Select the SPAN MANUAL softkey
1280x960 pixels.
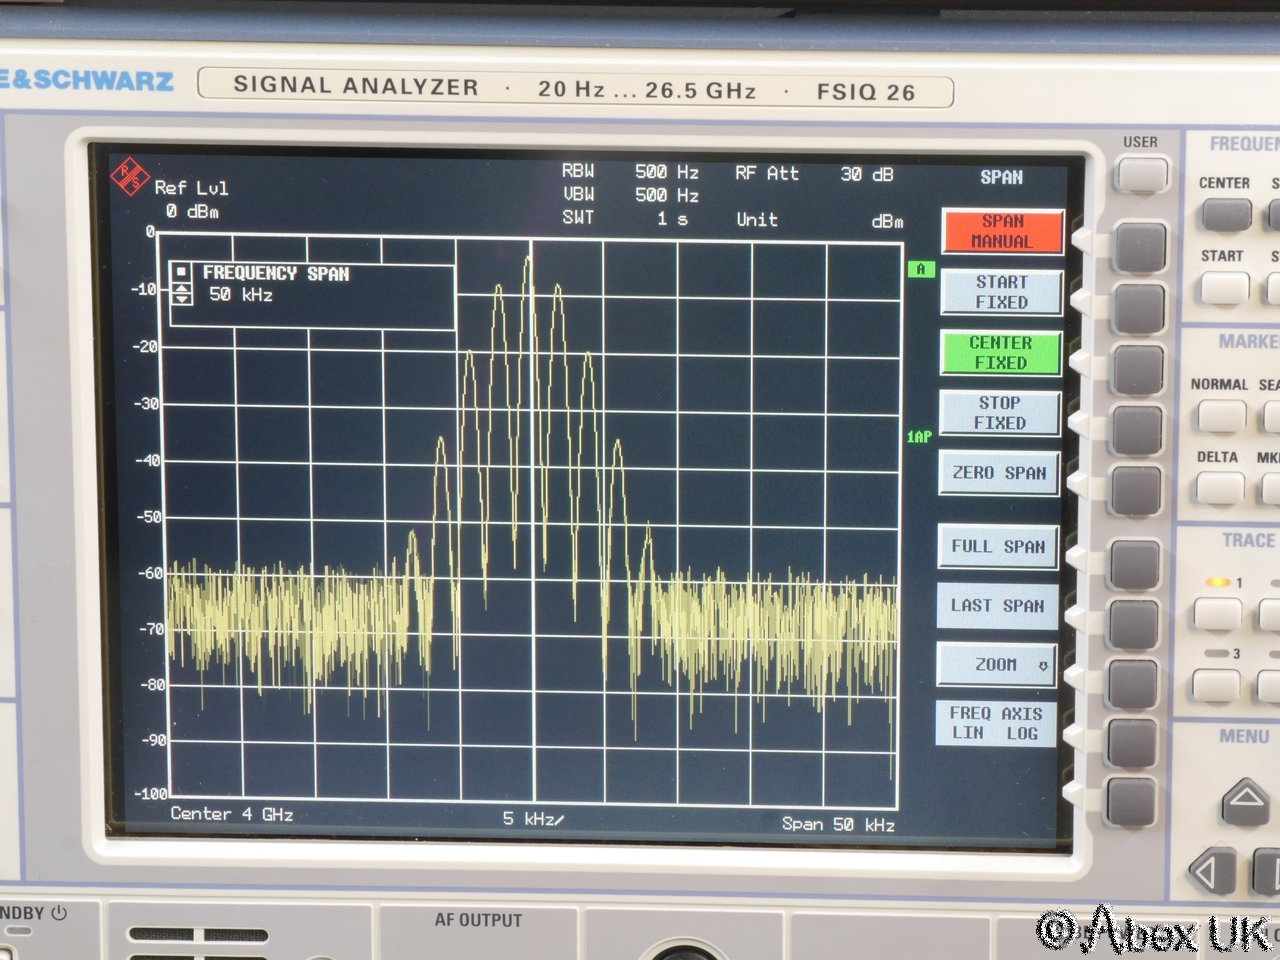[x=1001, y=232]
